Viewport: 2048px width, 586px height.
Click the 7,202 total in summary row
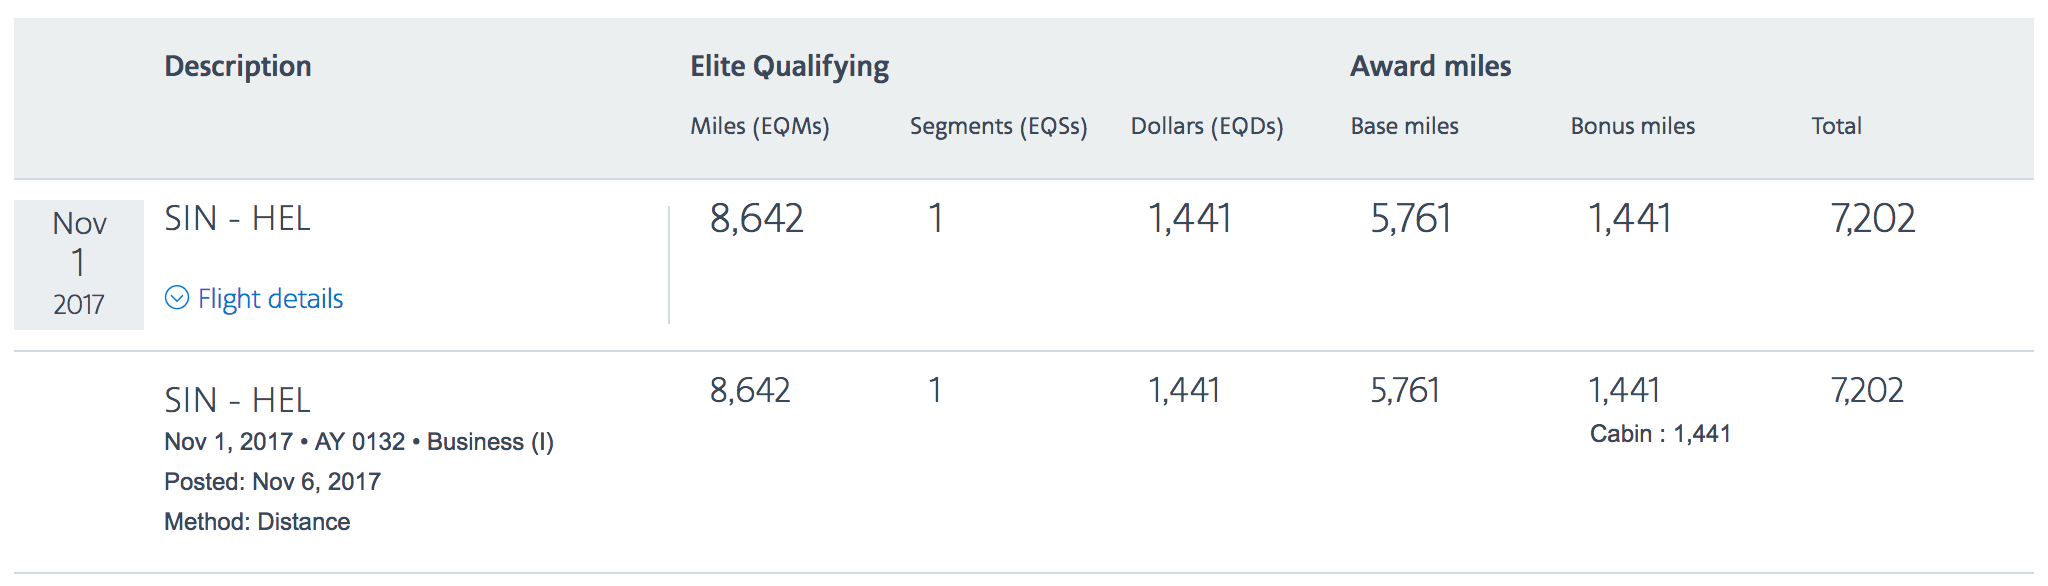[1872, 218]
